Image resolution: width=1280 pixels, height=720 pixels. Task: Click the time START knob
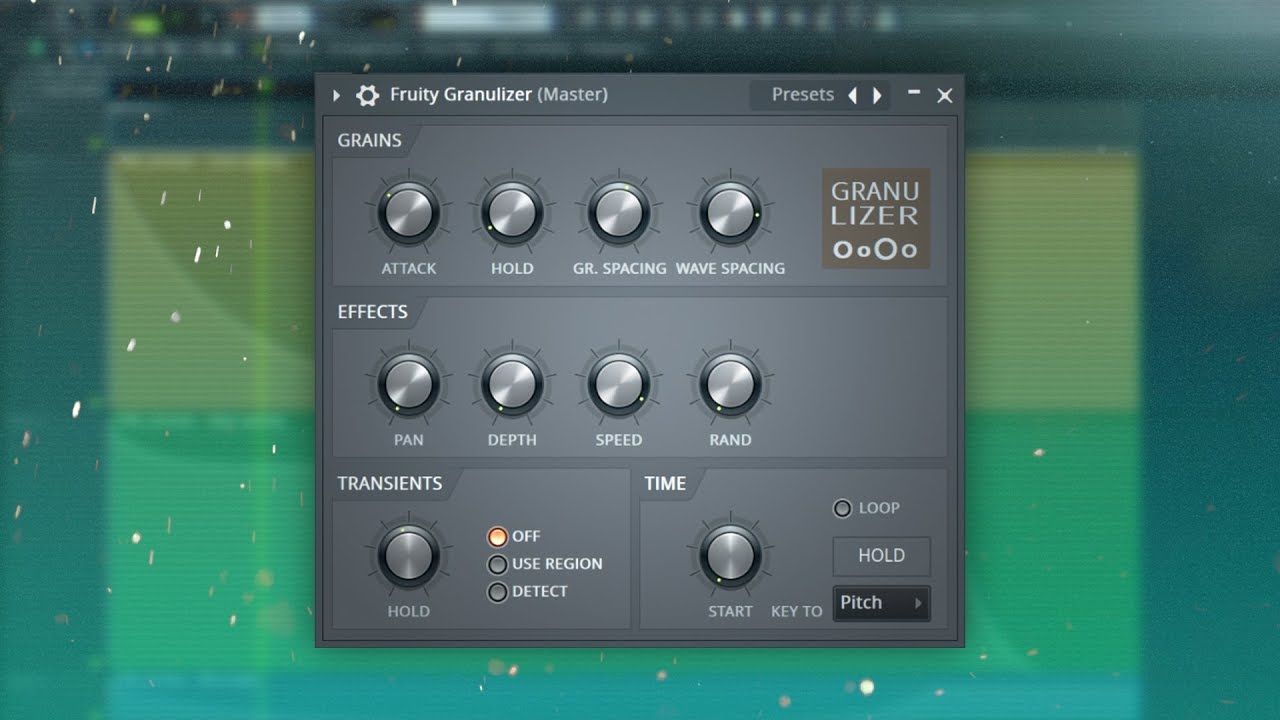click(x=730, y=555)
